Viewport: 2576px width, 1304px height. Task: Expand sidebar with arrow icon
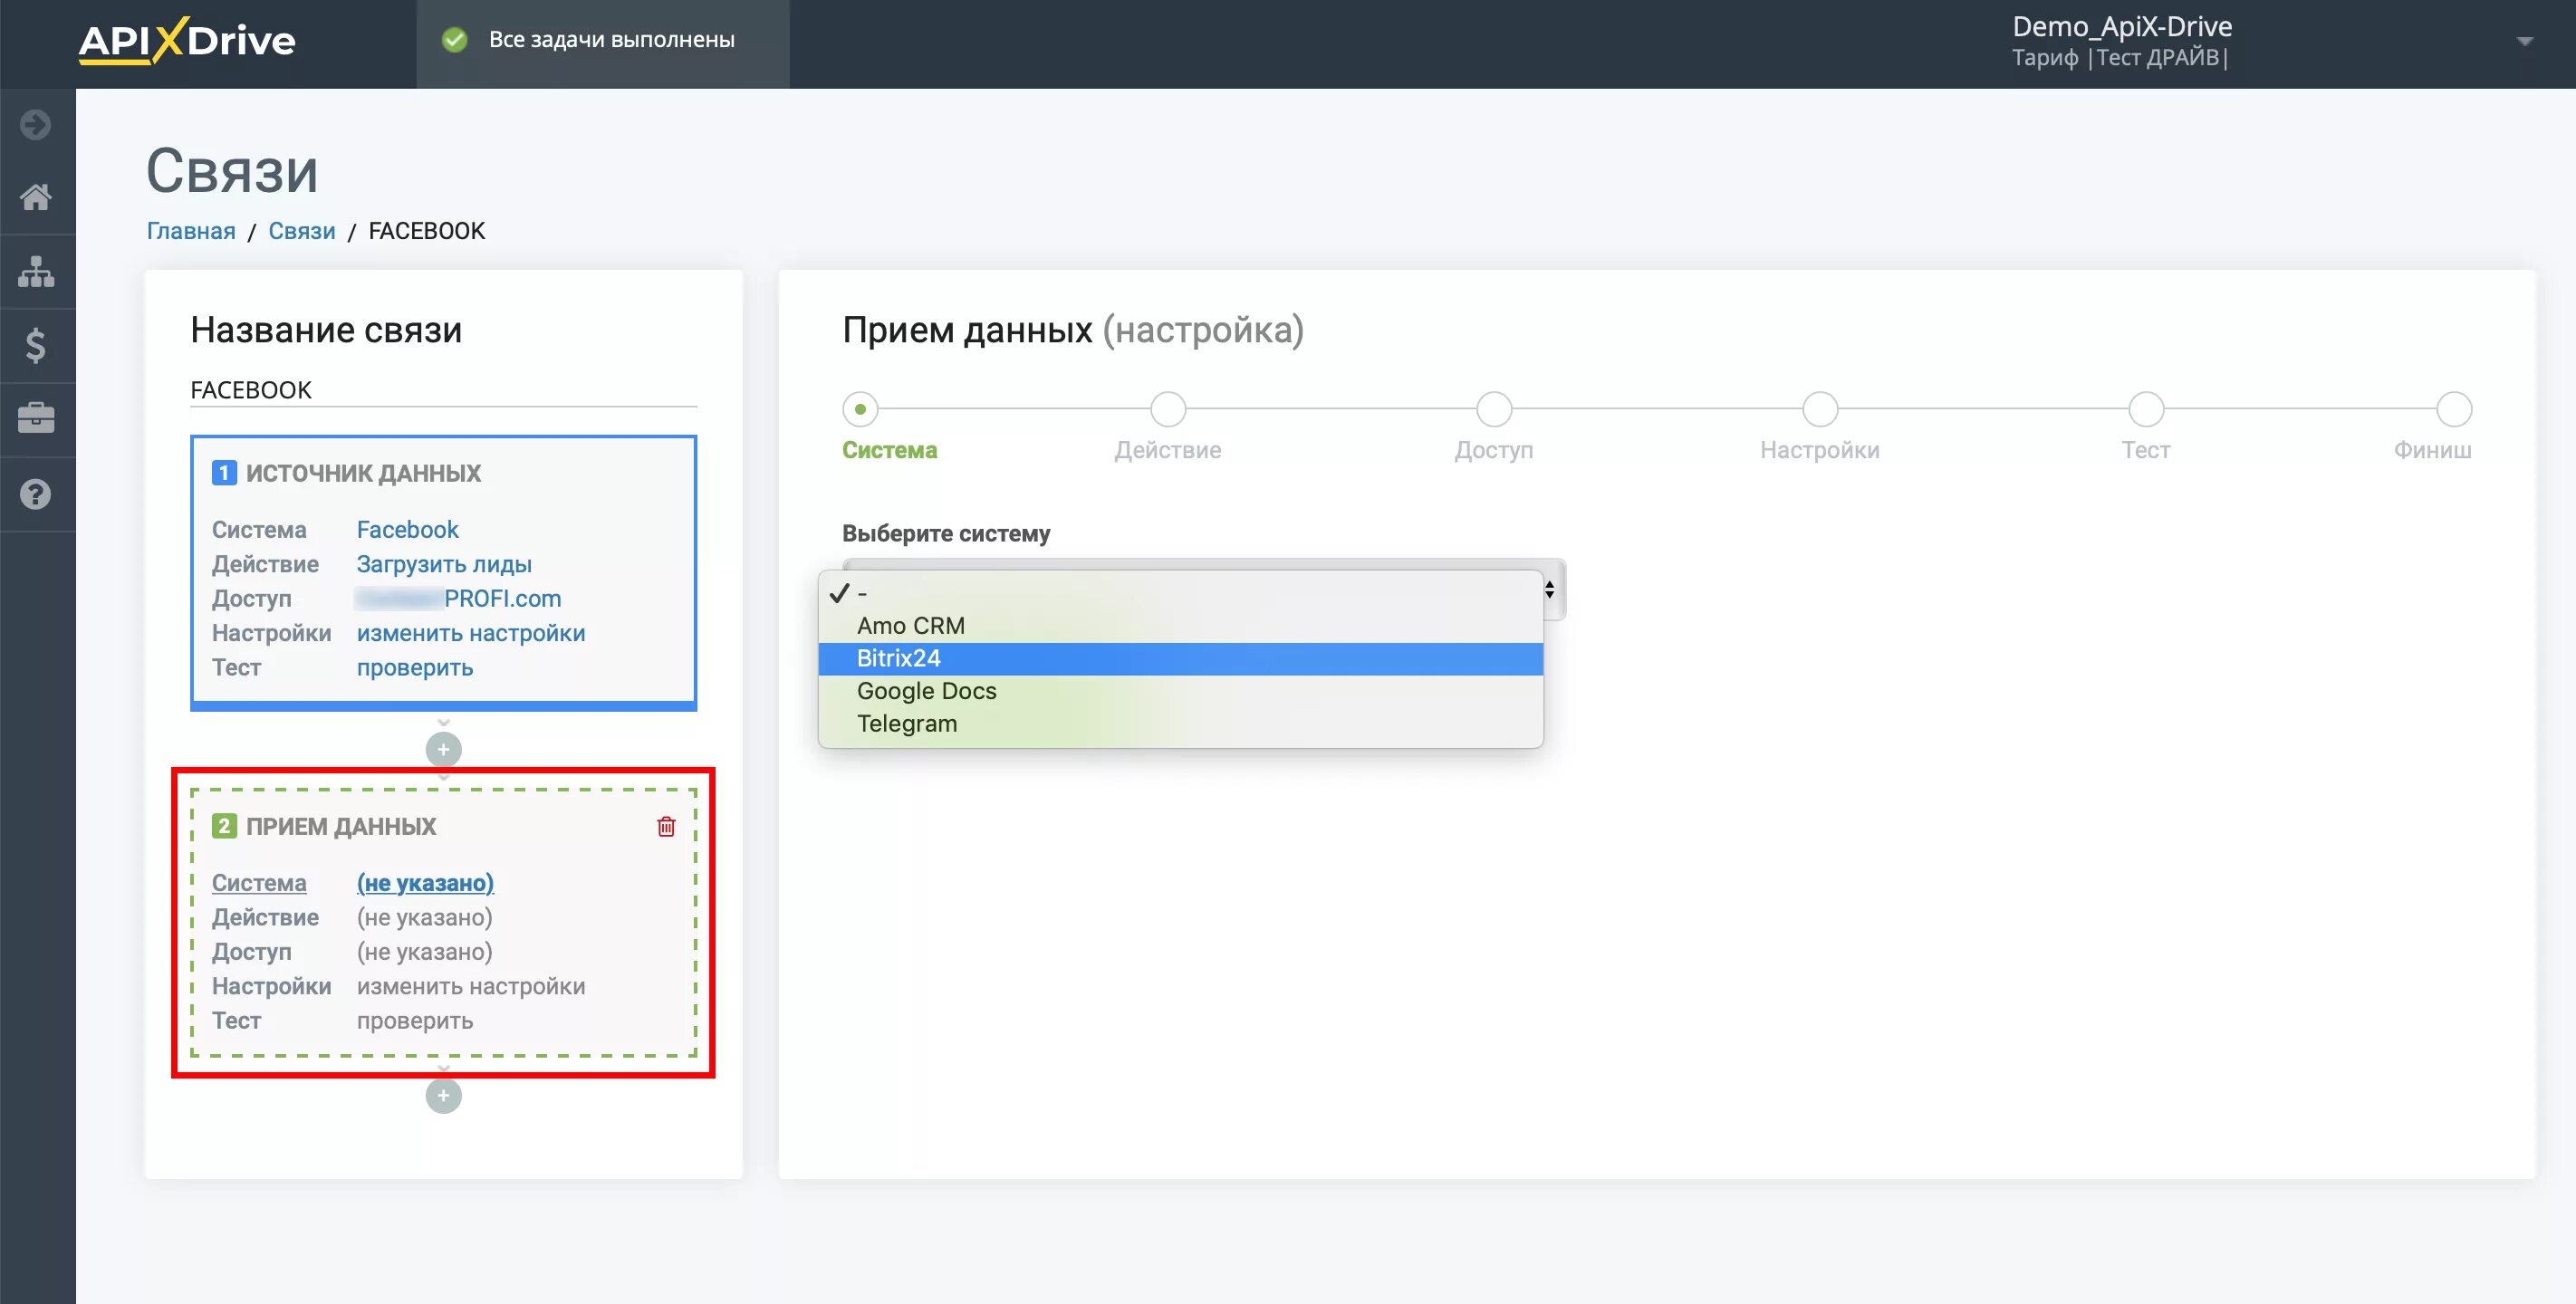pyautogui.click(x=36, y=125)
